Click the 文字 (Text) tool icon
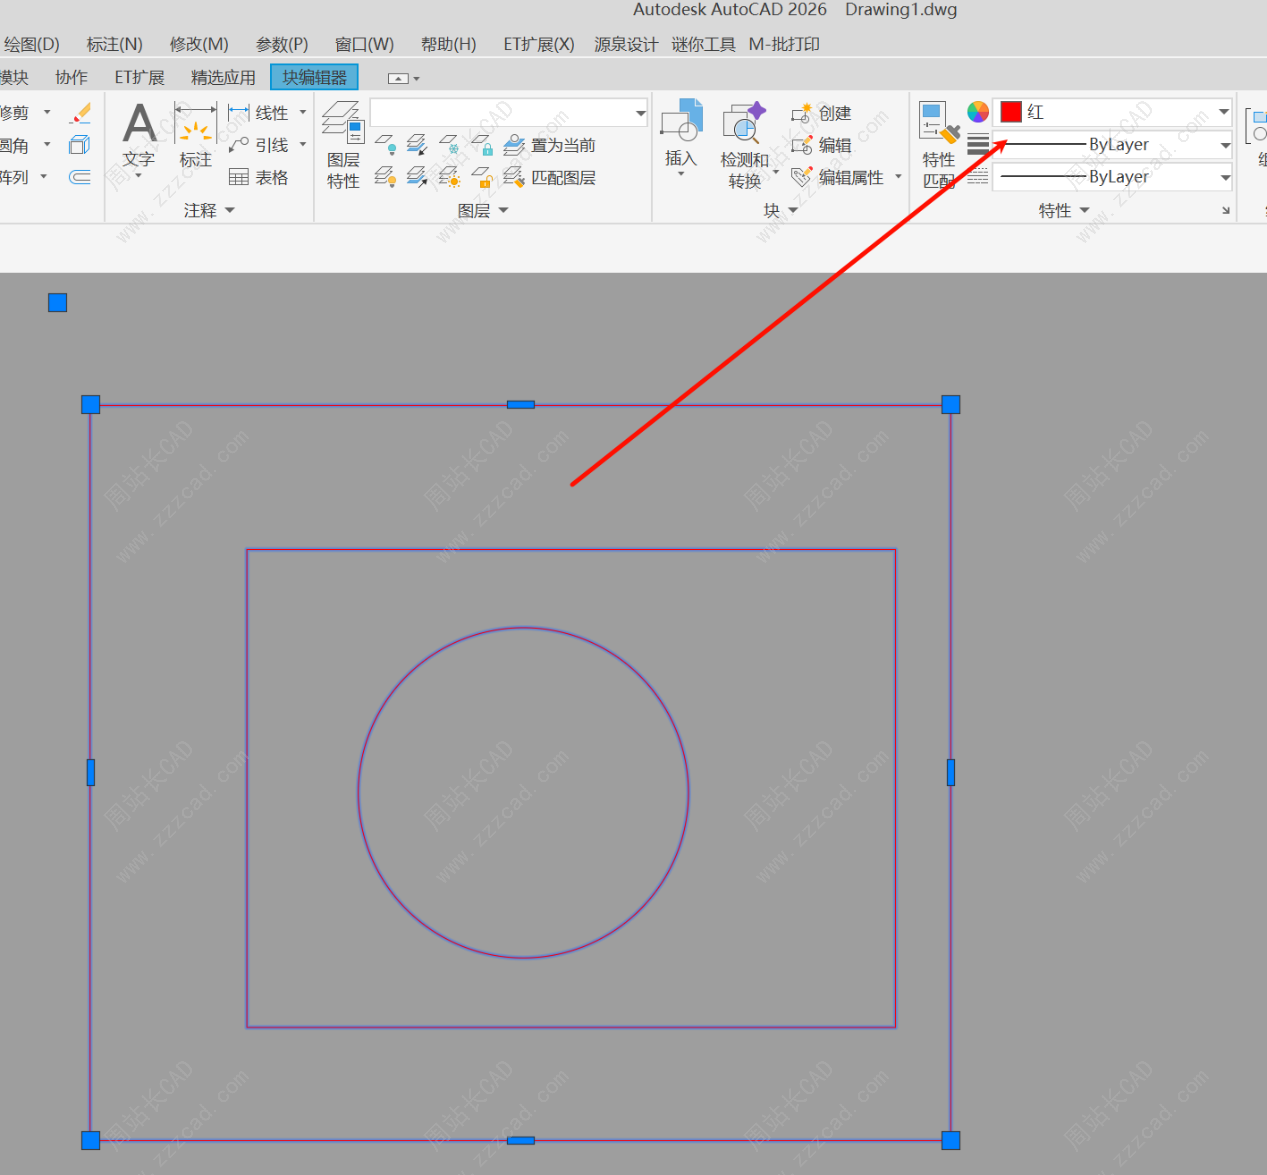 pos(139,125)
